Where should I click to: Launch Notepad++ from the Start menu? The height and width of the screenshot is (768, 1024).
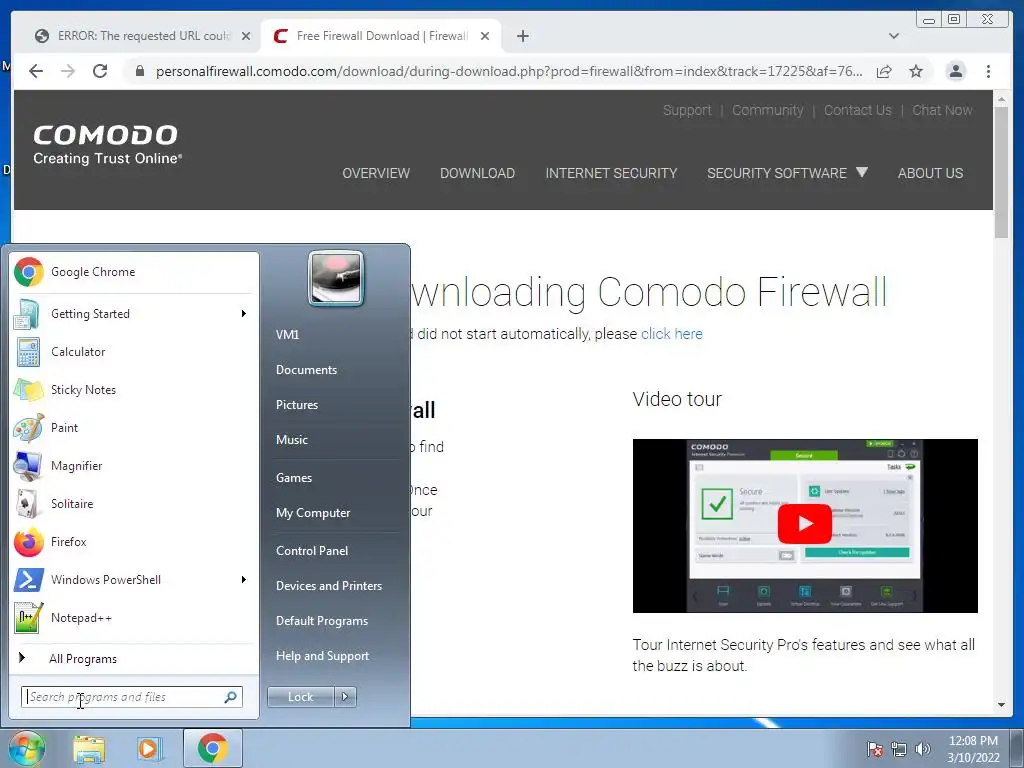click(x=134, y=618)
